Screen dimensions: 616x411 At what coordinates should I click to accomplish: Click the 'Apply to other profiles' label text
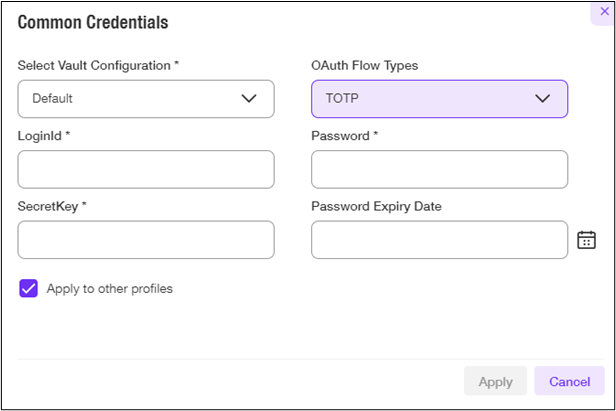110,289
